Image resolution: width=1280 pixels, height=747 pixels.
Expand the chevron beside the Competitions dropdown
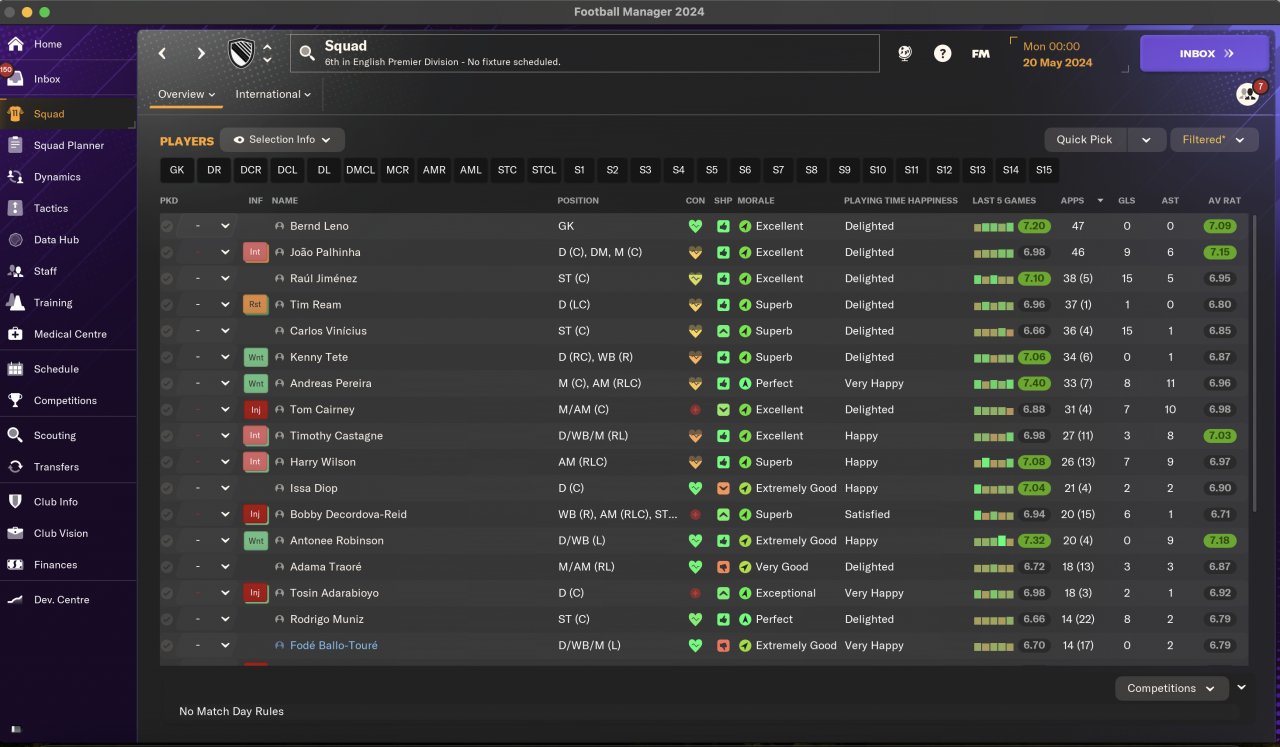click(x=1242, y=687)
